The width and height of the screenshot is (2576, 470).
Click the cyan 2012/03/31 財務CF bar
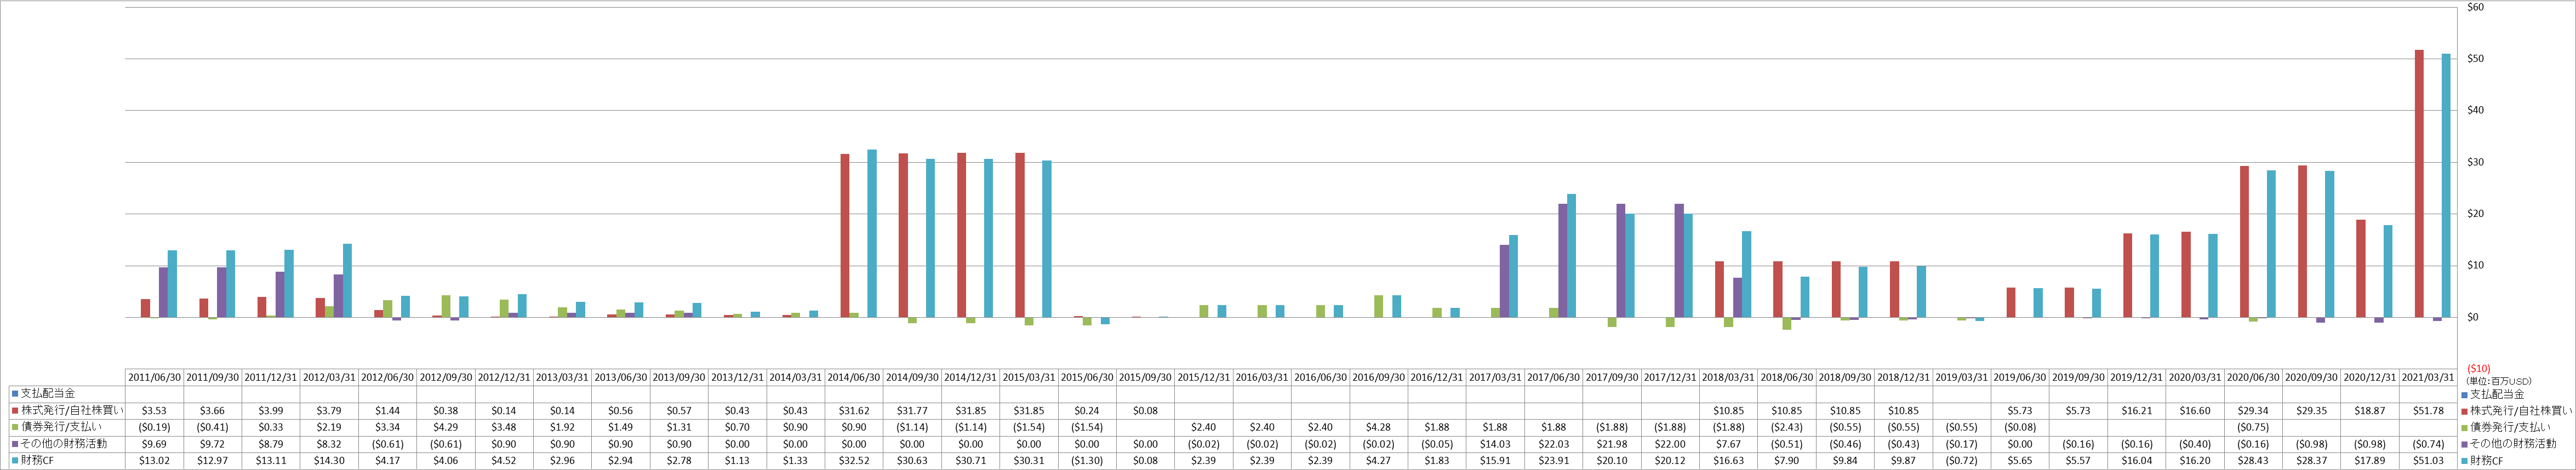[x=347, y=281]
